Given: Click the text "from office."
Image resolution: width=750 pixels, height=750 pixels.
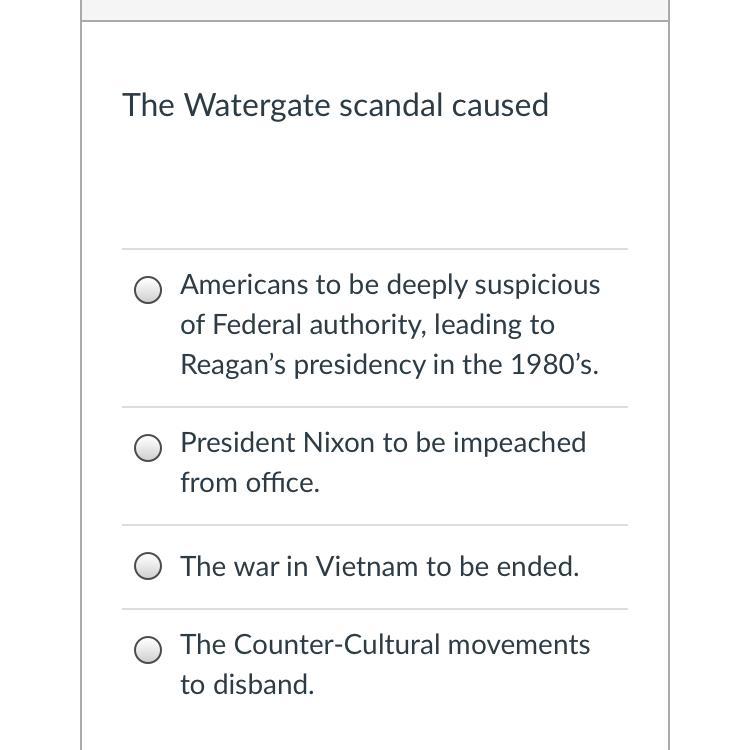Looking at the screenshot, I should click(x=250, y=483).
